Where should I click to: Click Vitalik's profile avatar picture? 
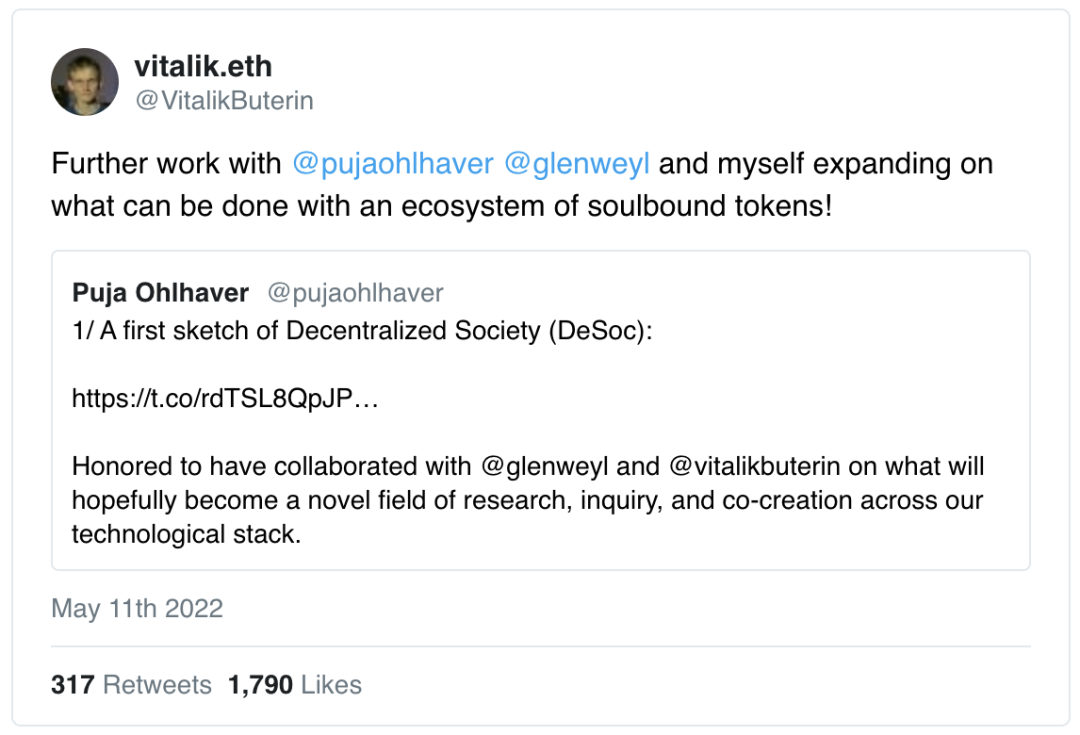(85, 82)
